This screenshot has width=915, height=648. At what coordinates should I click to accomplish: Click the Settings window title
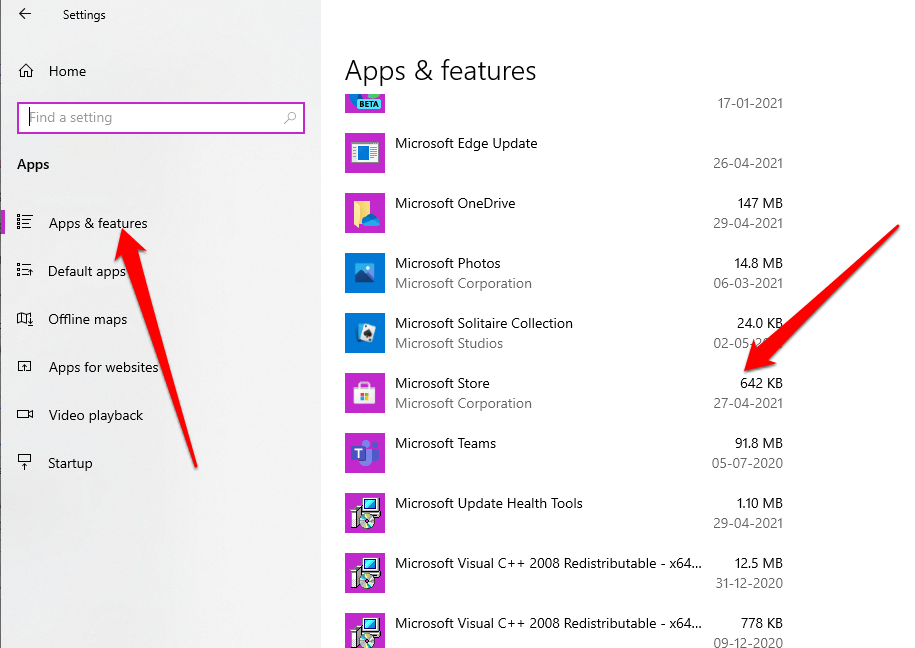click(84, 15)
